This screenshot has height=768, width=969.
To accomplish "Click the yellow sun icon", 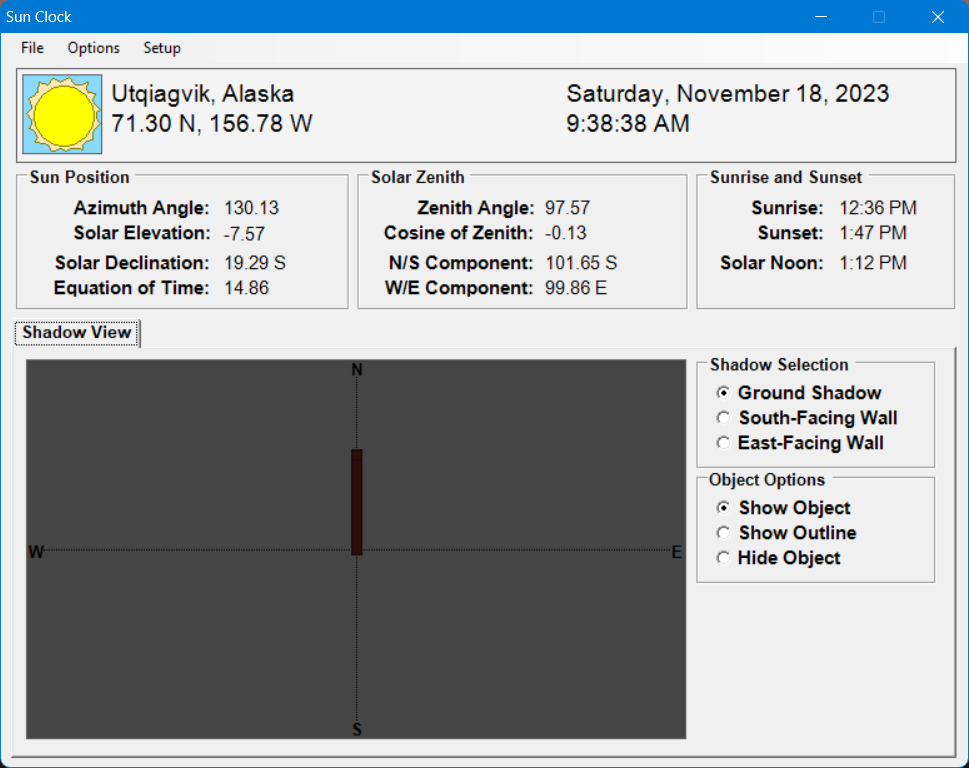I will 62,115.
